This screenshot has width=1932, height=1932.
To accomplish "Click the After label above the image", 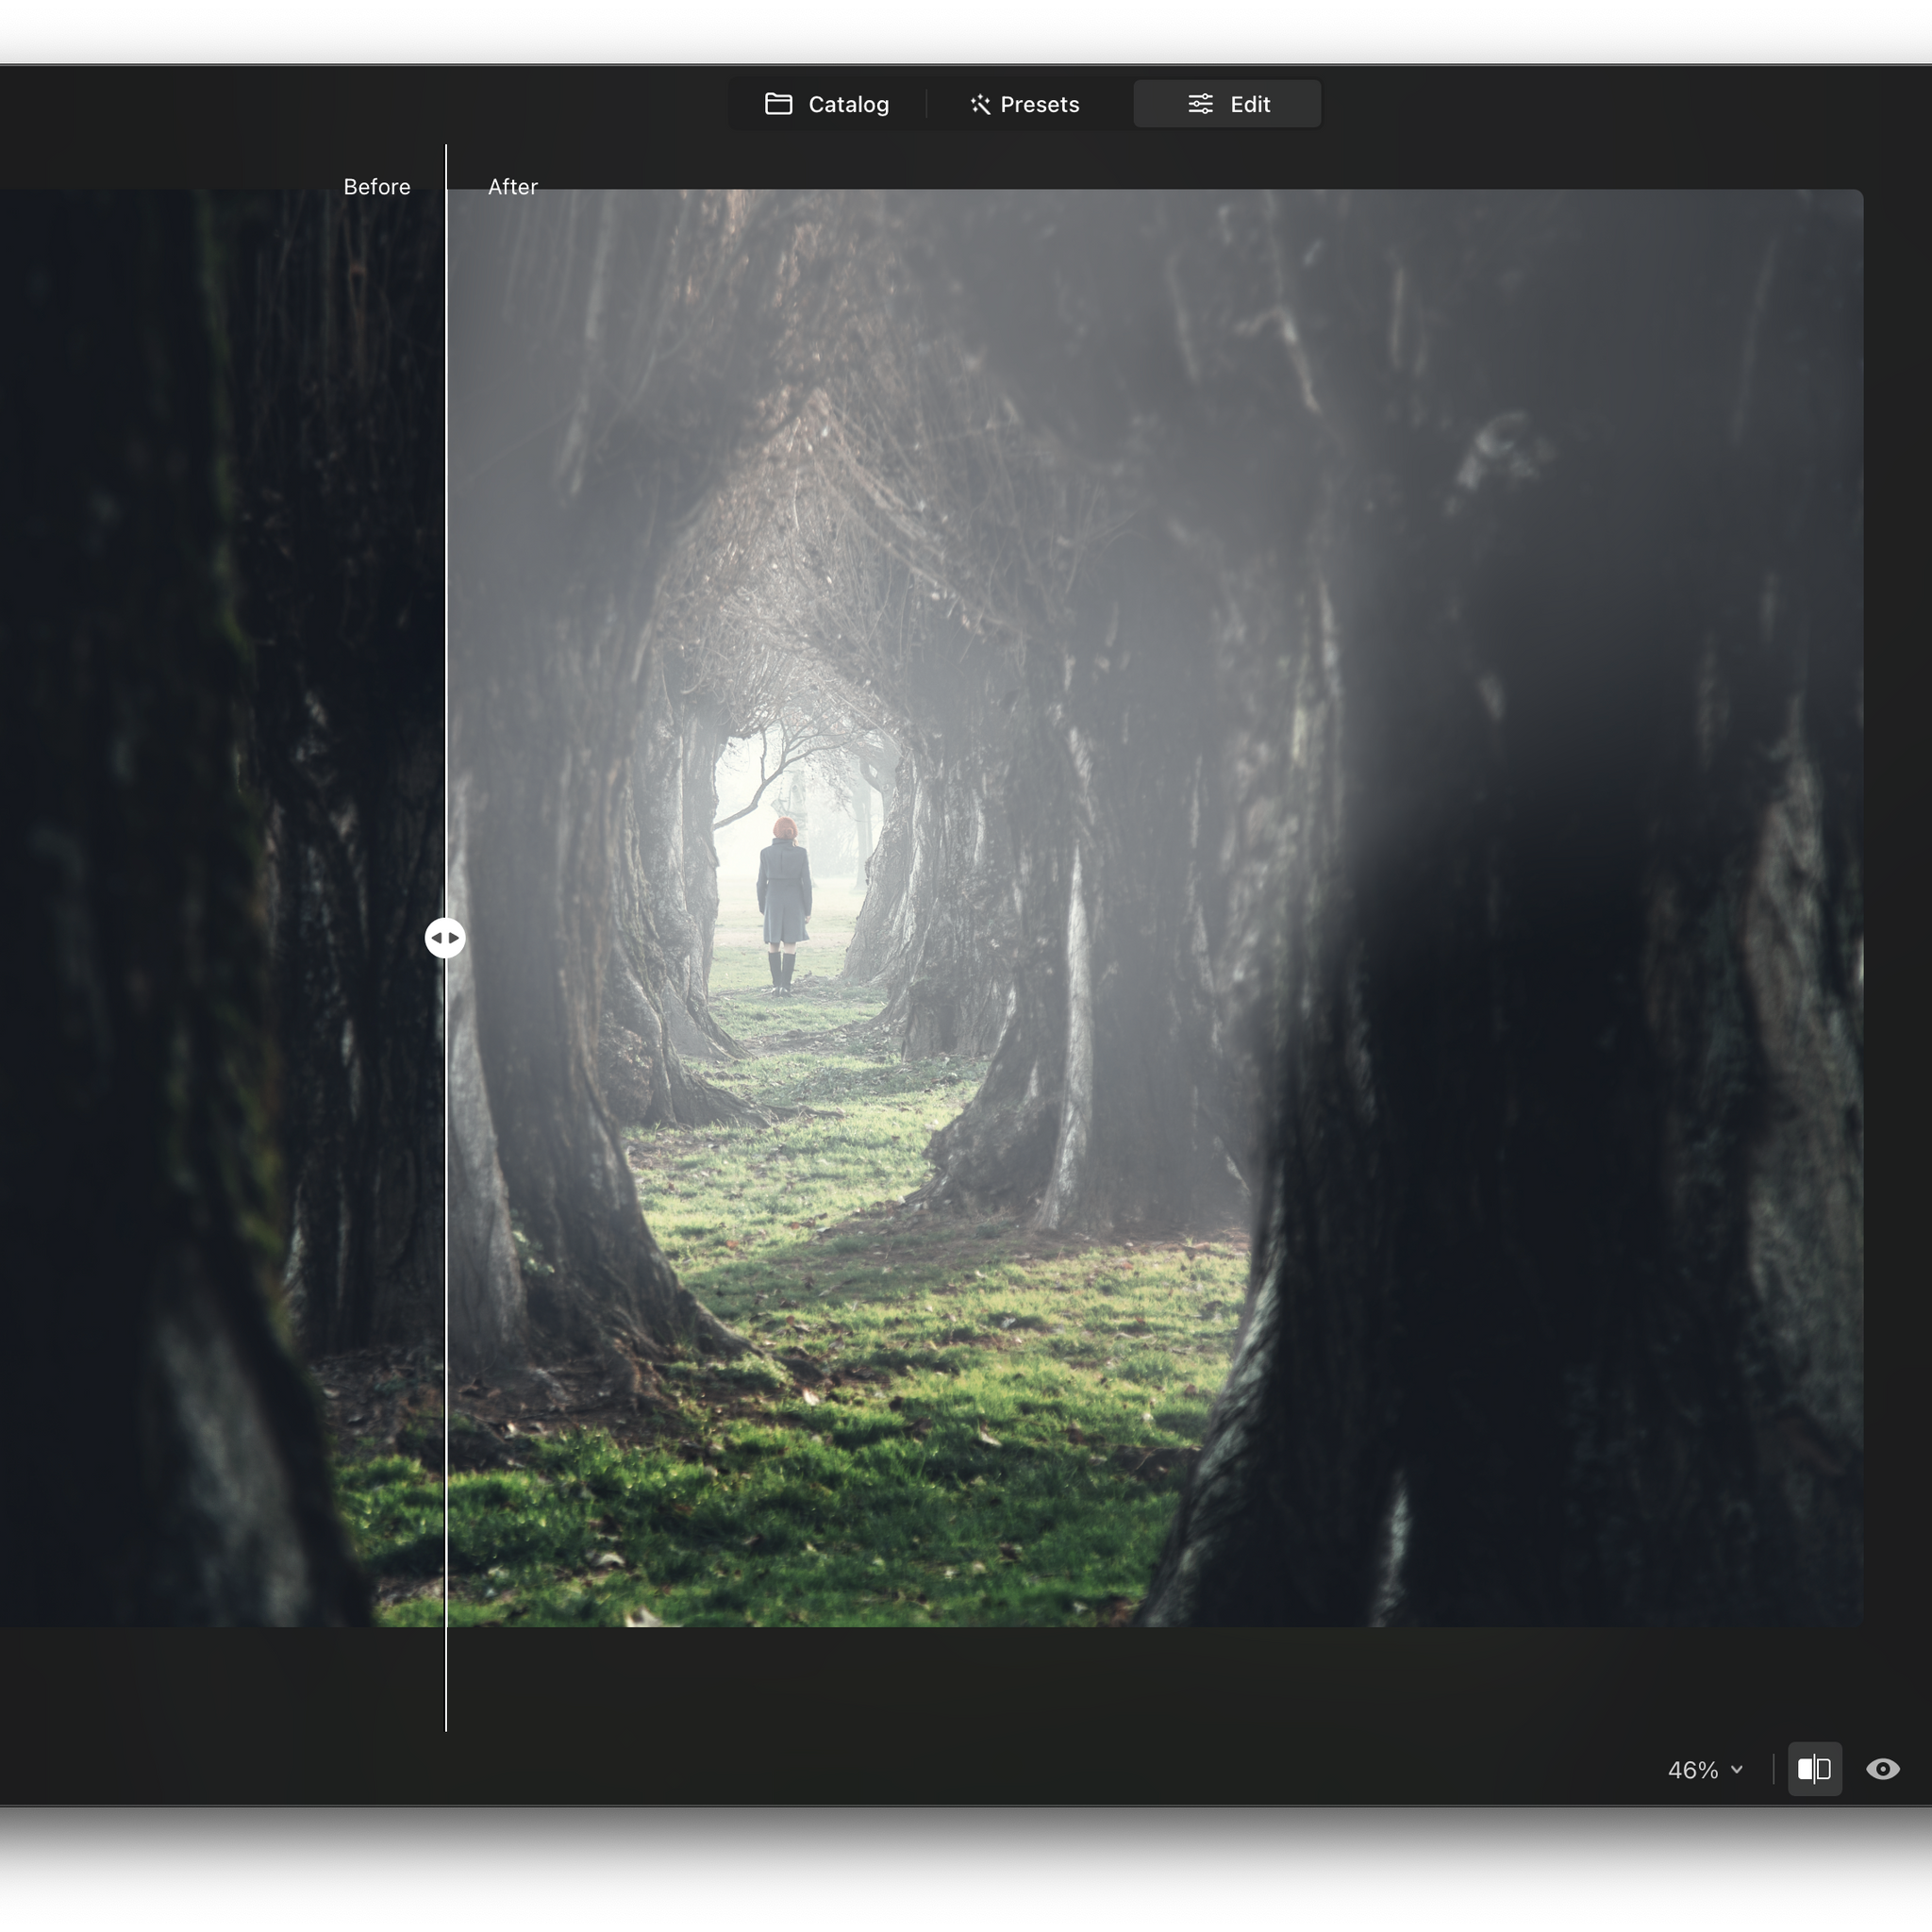I will coord(513,186).
